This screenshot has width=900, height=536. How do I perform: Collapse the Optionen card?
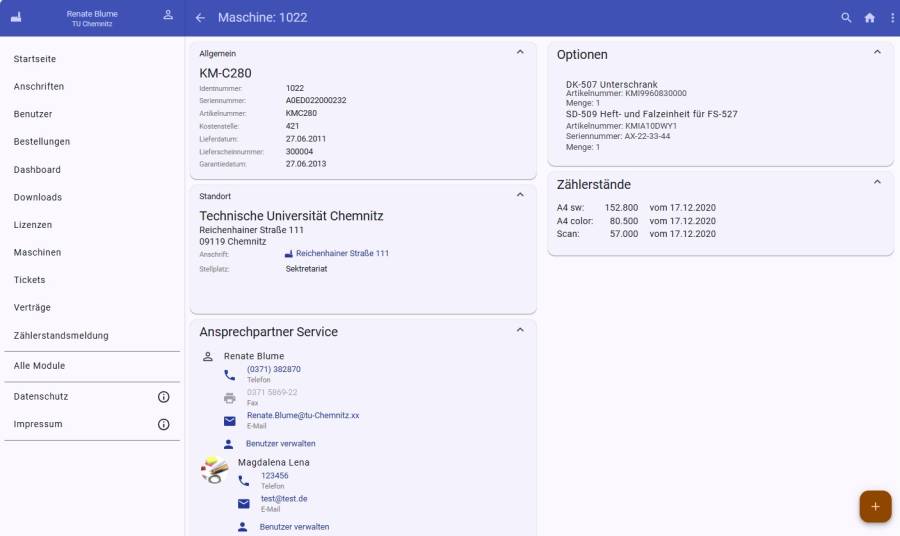coord(877,53)
